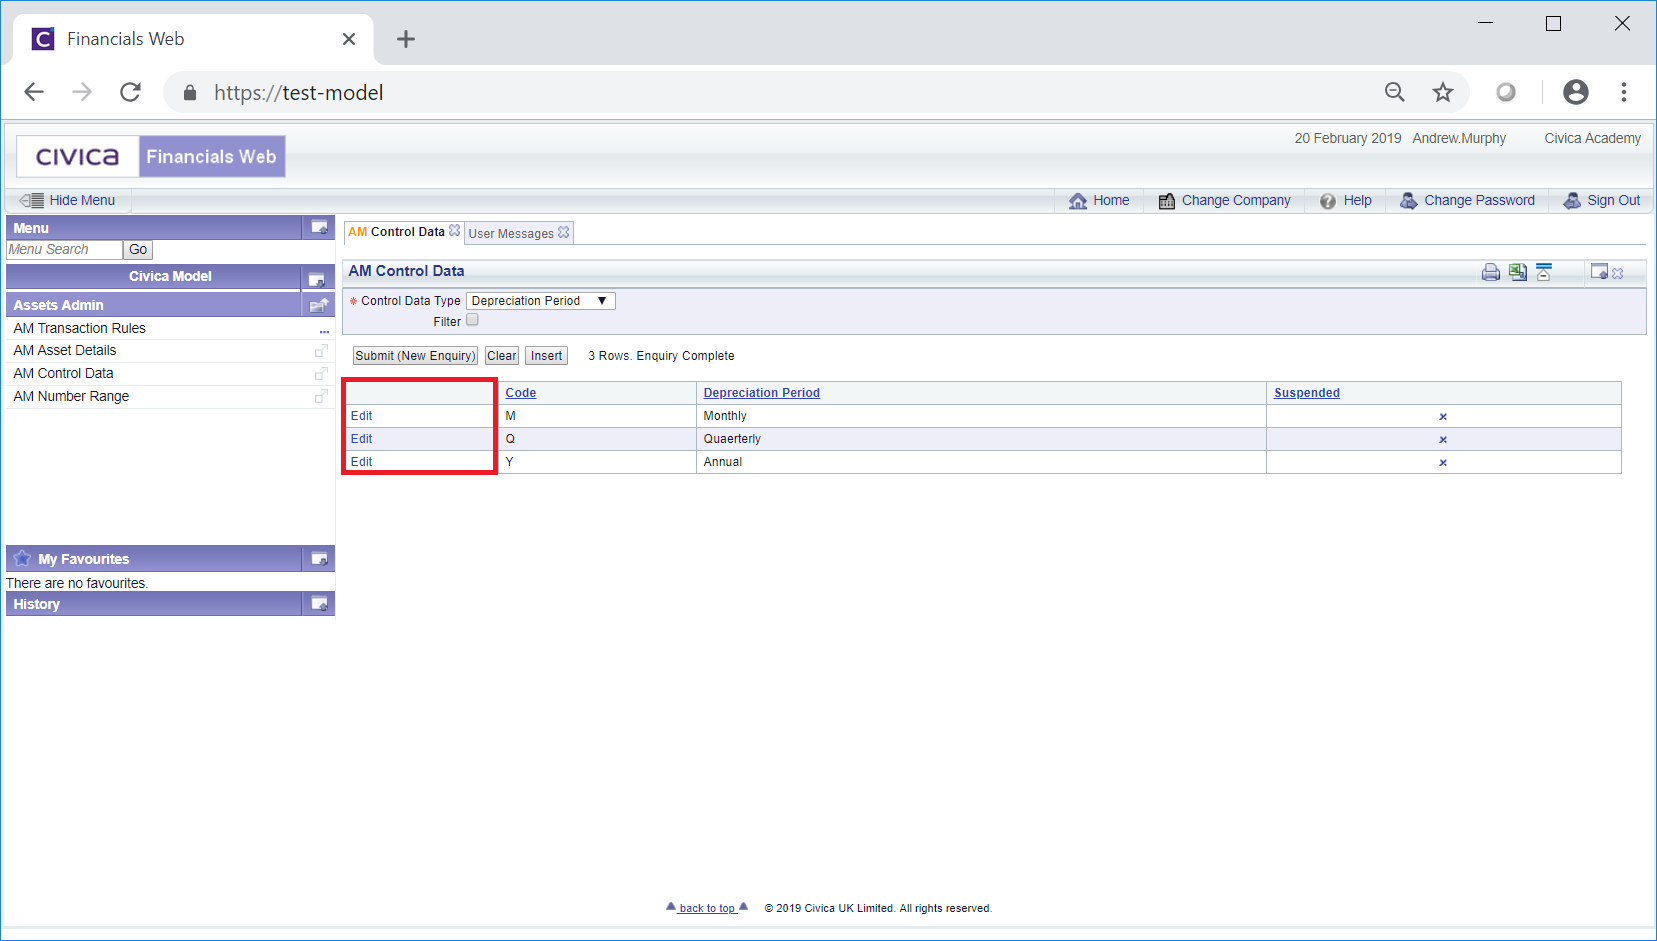Go back in the browser
Viewport: 1657px width, 941px height.
34,92
